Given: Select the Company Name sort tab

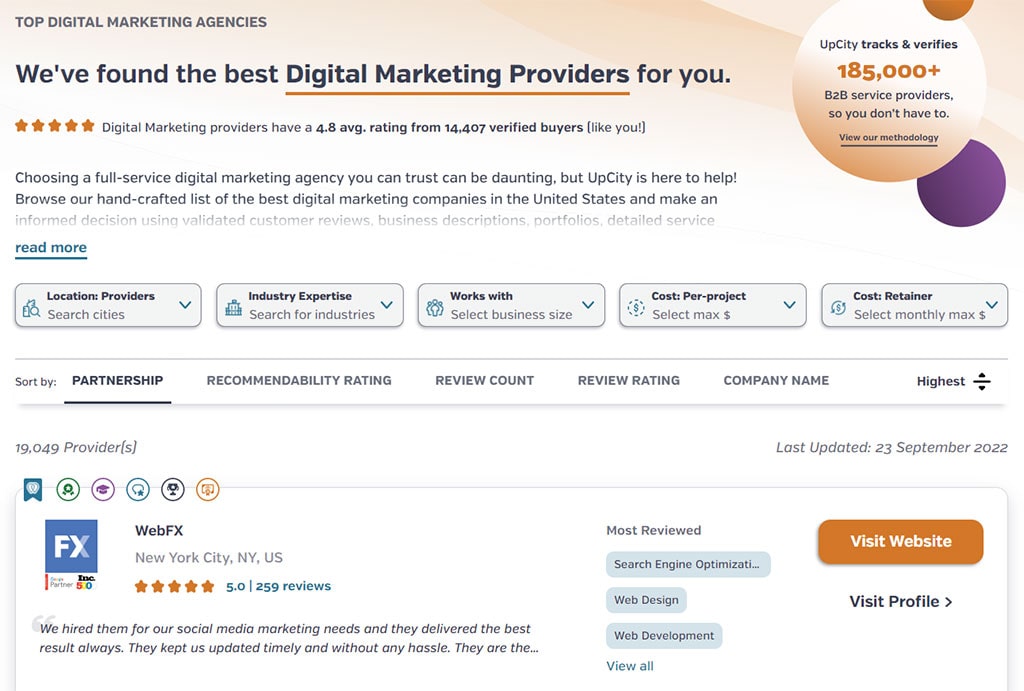Looking at the screenshot, I should 776,381.
